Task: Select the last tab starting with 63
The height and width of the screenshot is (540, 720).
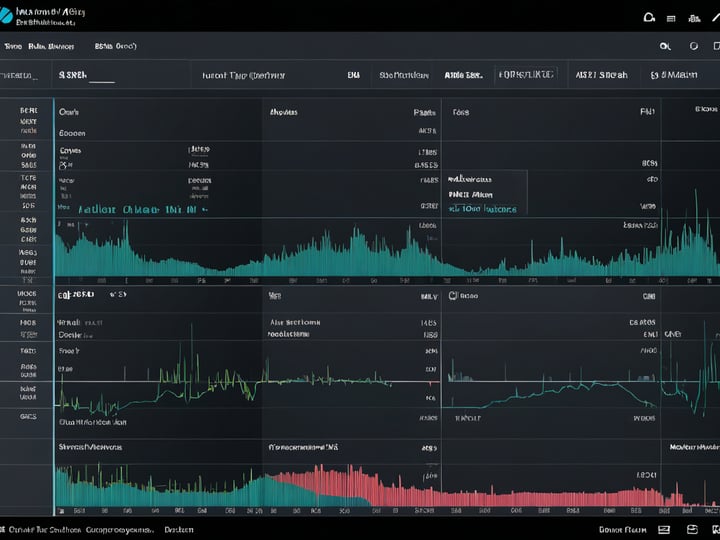Action: coord(674,75)
